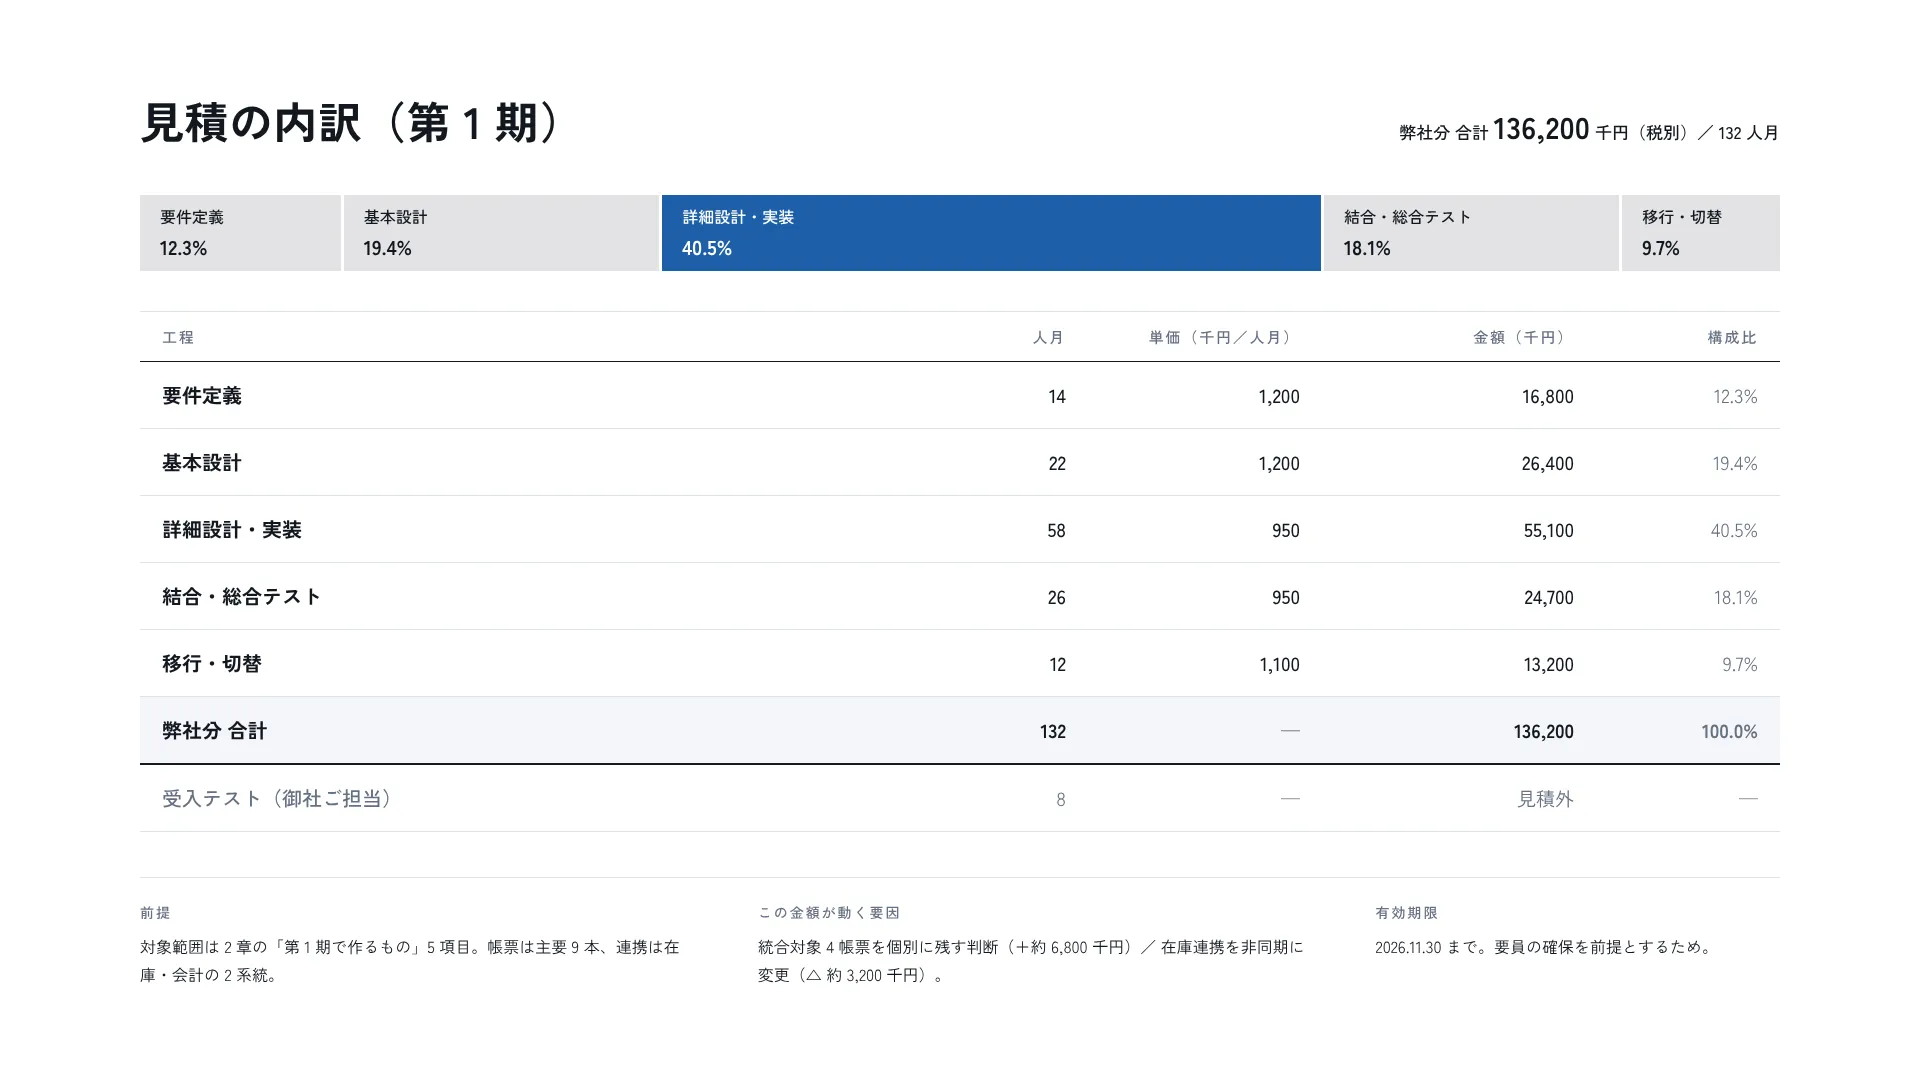Viewport: 1920px width, 1080px height.
Task: Click the 見積外 cell
Action: [1546, 799]
